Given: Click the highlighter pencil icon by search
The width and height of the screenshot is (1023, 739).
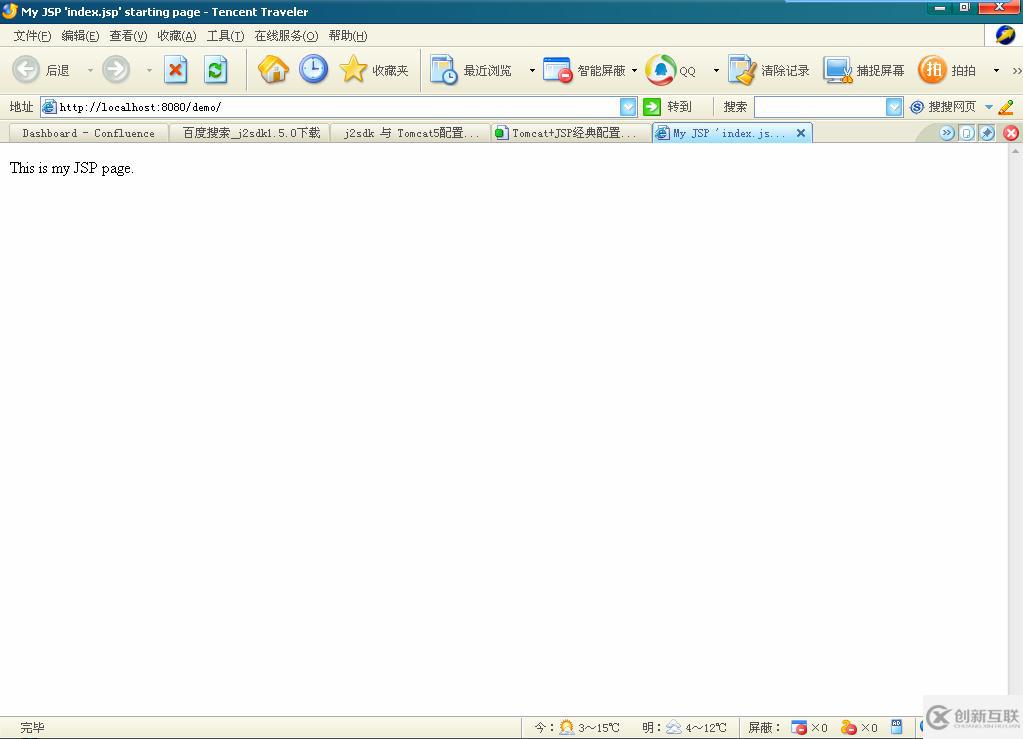Looking at the screenshot, I should [1006, 107].
